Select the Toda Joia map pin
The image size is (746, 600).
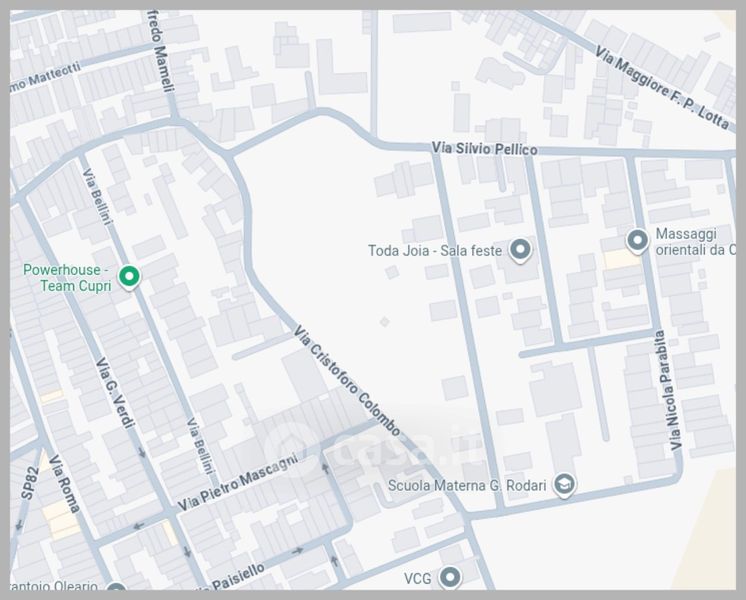tap(519, 250)
